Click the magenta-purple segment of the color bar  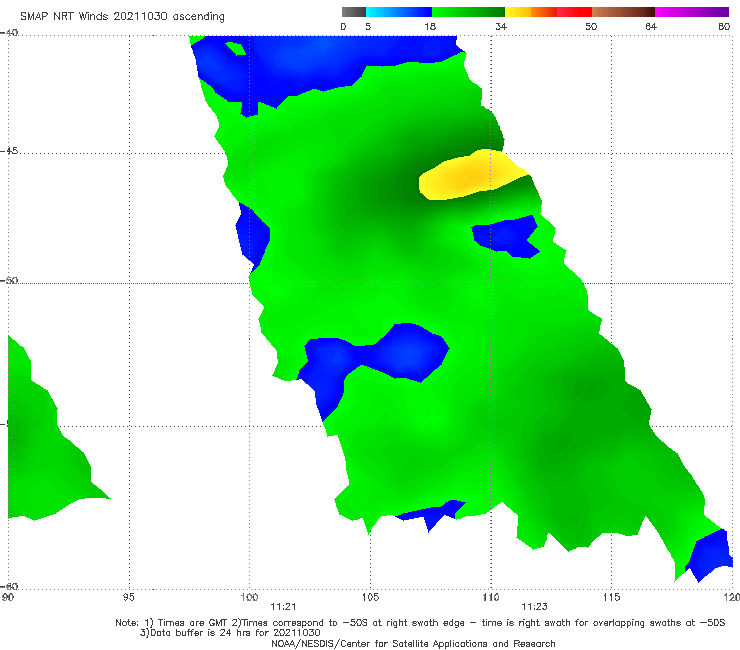(x=692, y=12)
